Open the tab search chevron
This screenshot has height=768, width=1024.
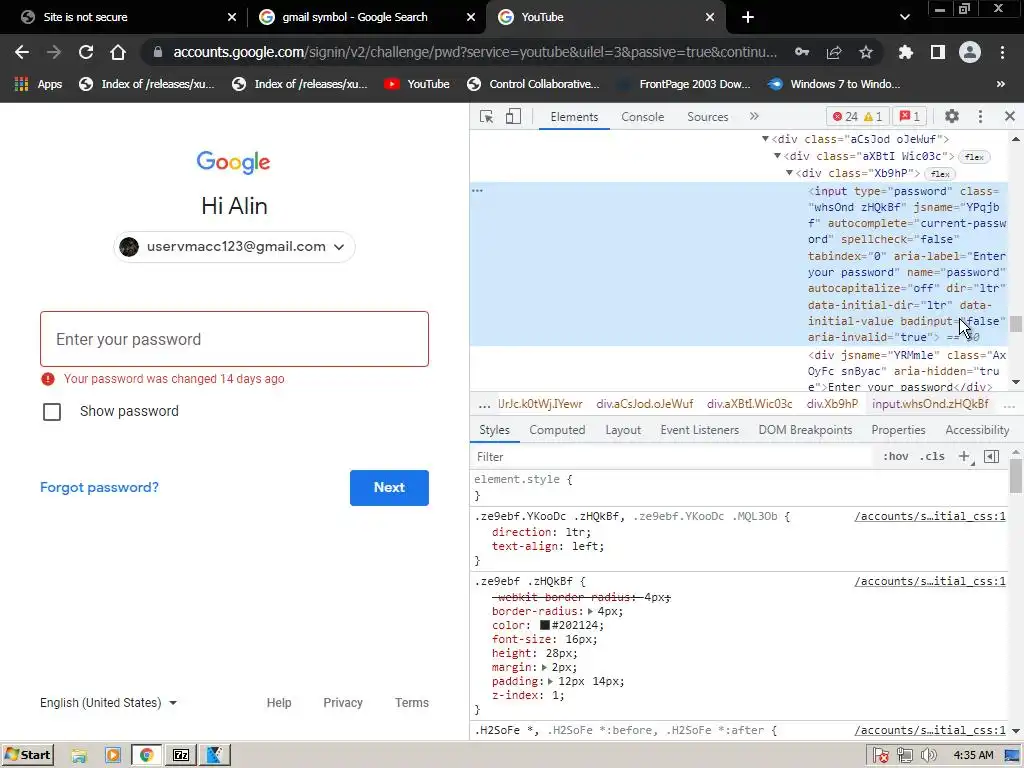(x=904, y=17)
